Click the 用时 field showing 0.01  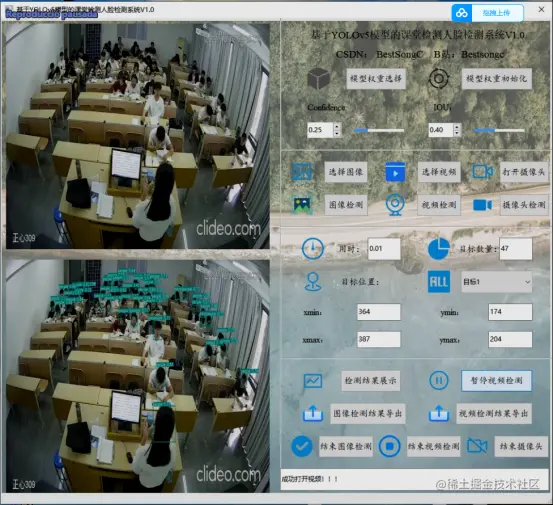(384, 249)
